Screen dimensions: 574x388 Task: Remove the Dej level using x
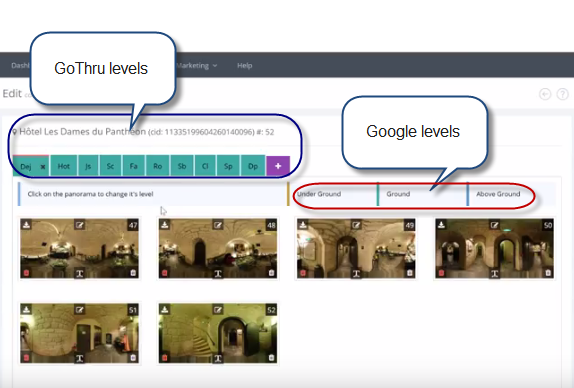pos(43,167)
